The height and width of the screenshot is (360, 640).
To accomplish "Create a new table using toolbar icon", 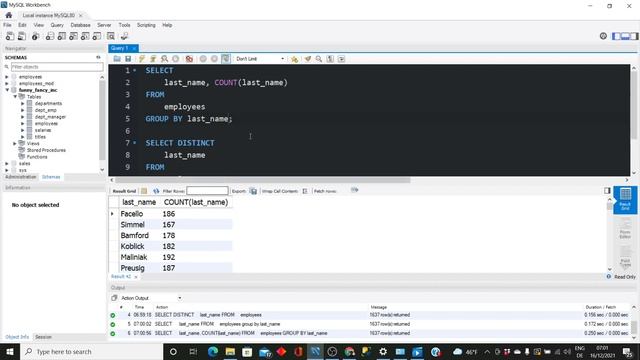I will click(x=62, y=36).
